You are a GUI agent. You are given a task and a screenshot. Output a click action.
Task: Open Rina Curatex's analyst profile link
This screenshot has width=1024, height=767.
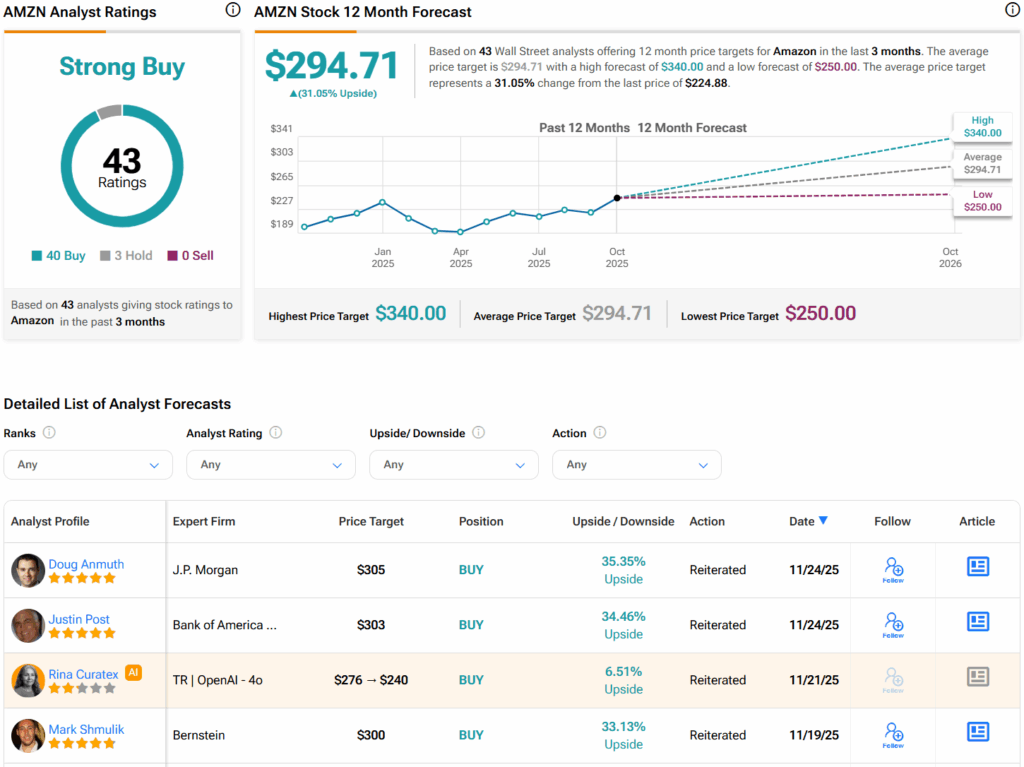(83, 674)
